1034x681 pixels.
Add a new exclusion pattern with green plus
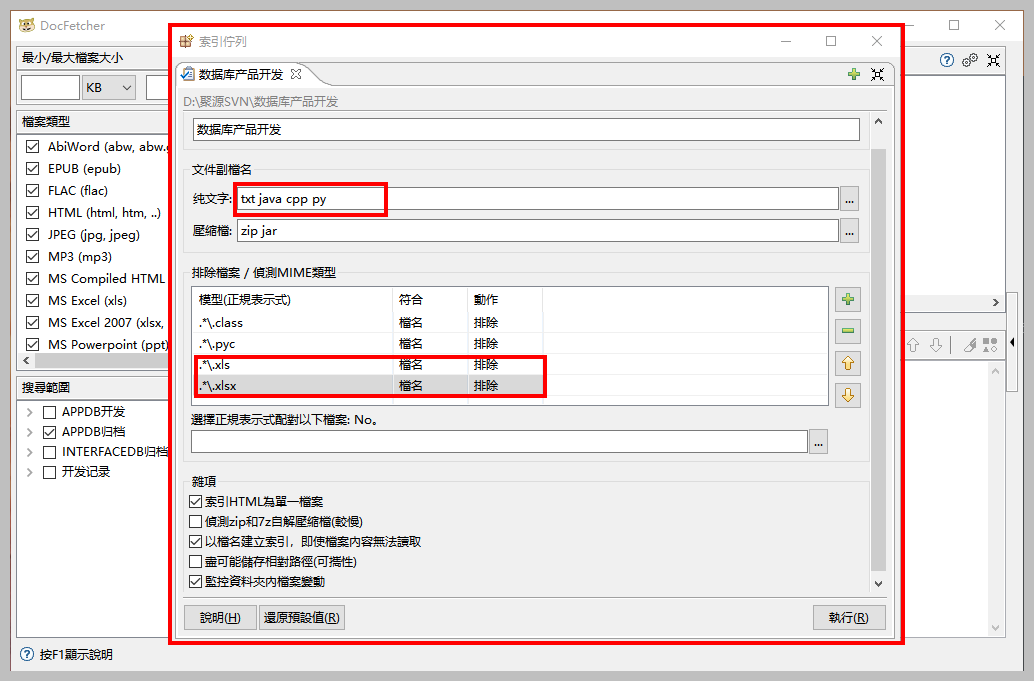point(847,298)
